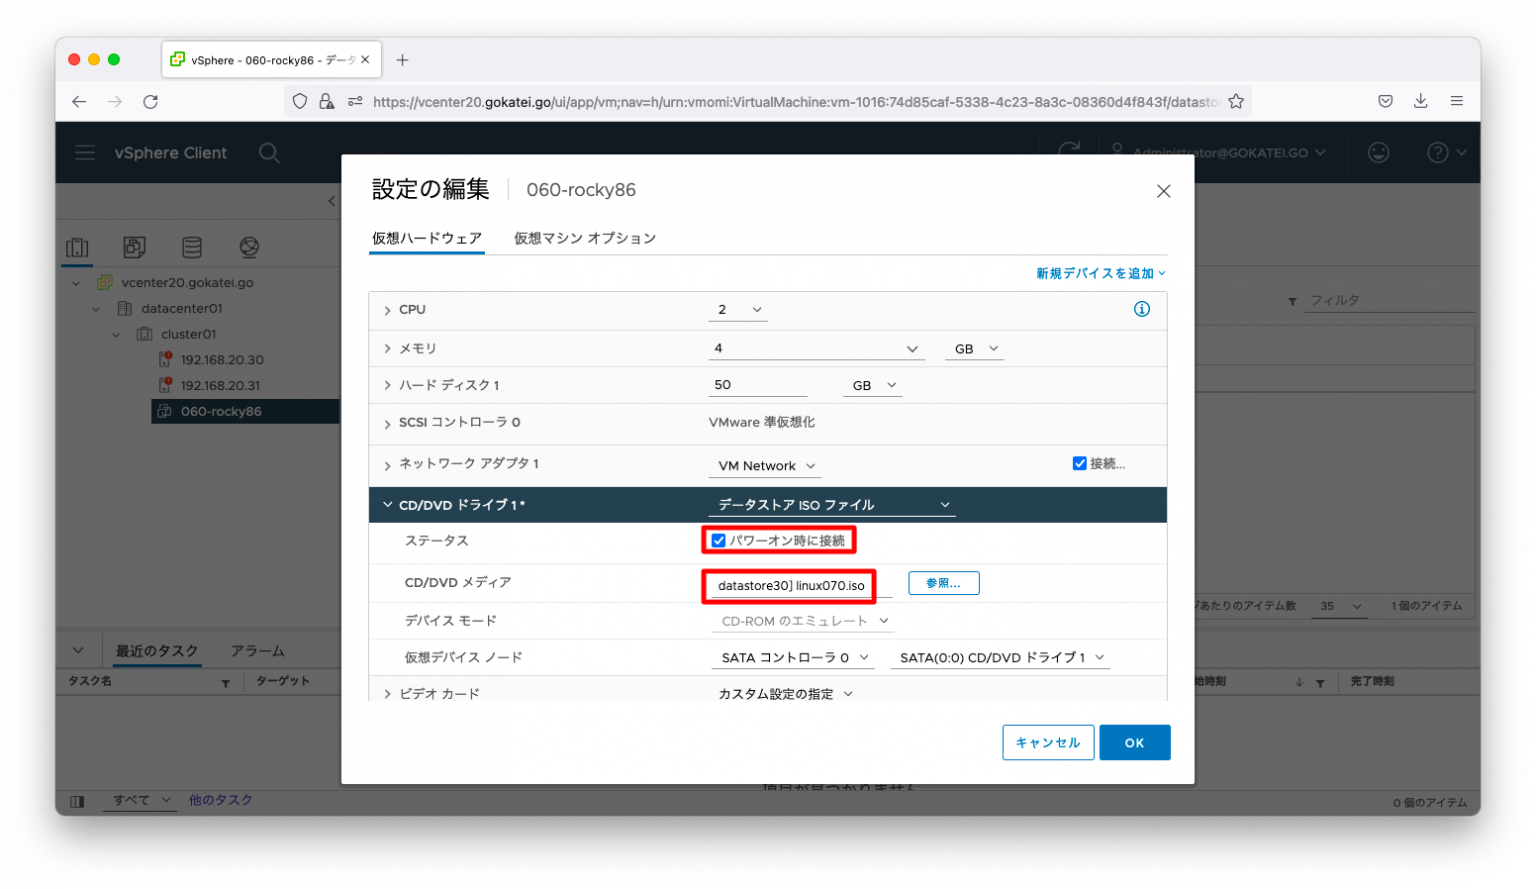Open a new browser tab

coord(402,60)
